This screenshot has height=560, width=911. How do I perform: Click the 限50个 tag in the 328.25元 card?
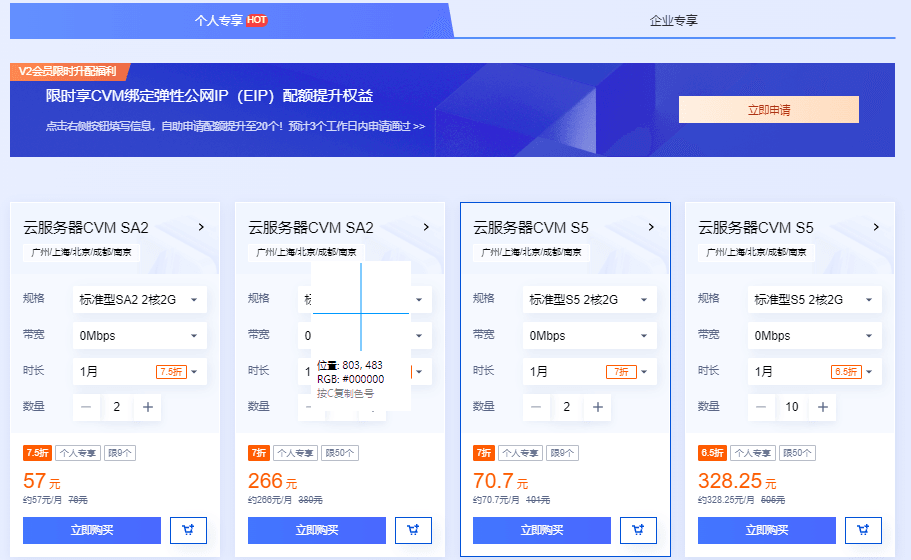(797, 453)
